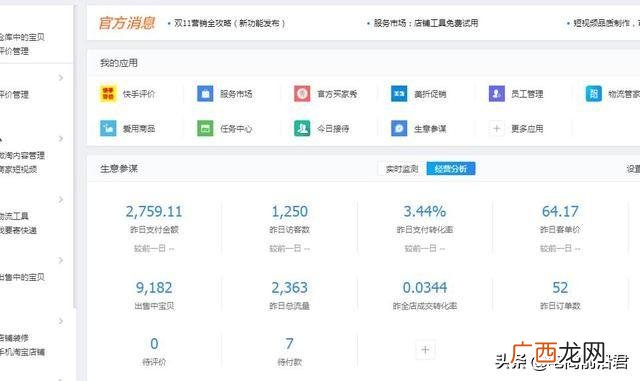The height and width of the screenshot is (381, 640).
Task: Expand the sidebar chevron above 微淘内容管理
Action: 61,139
